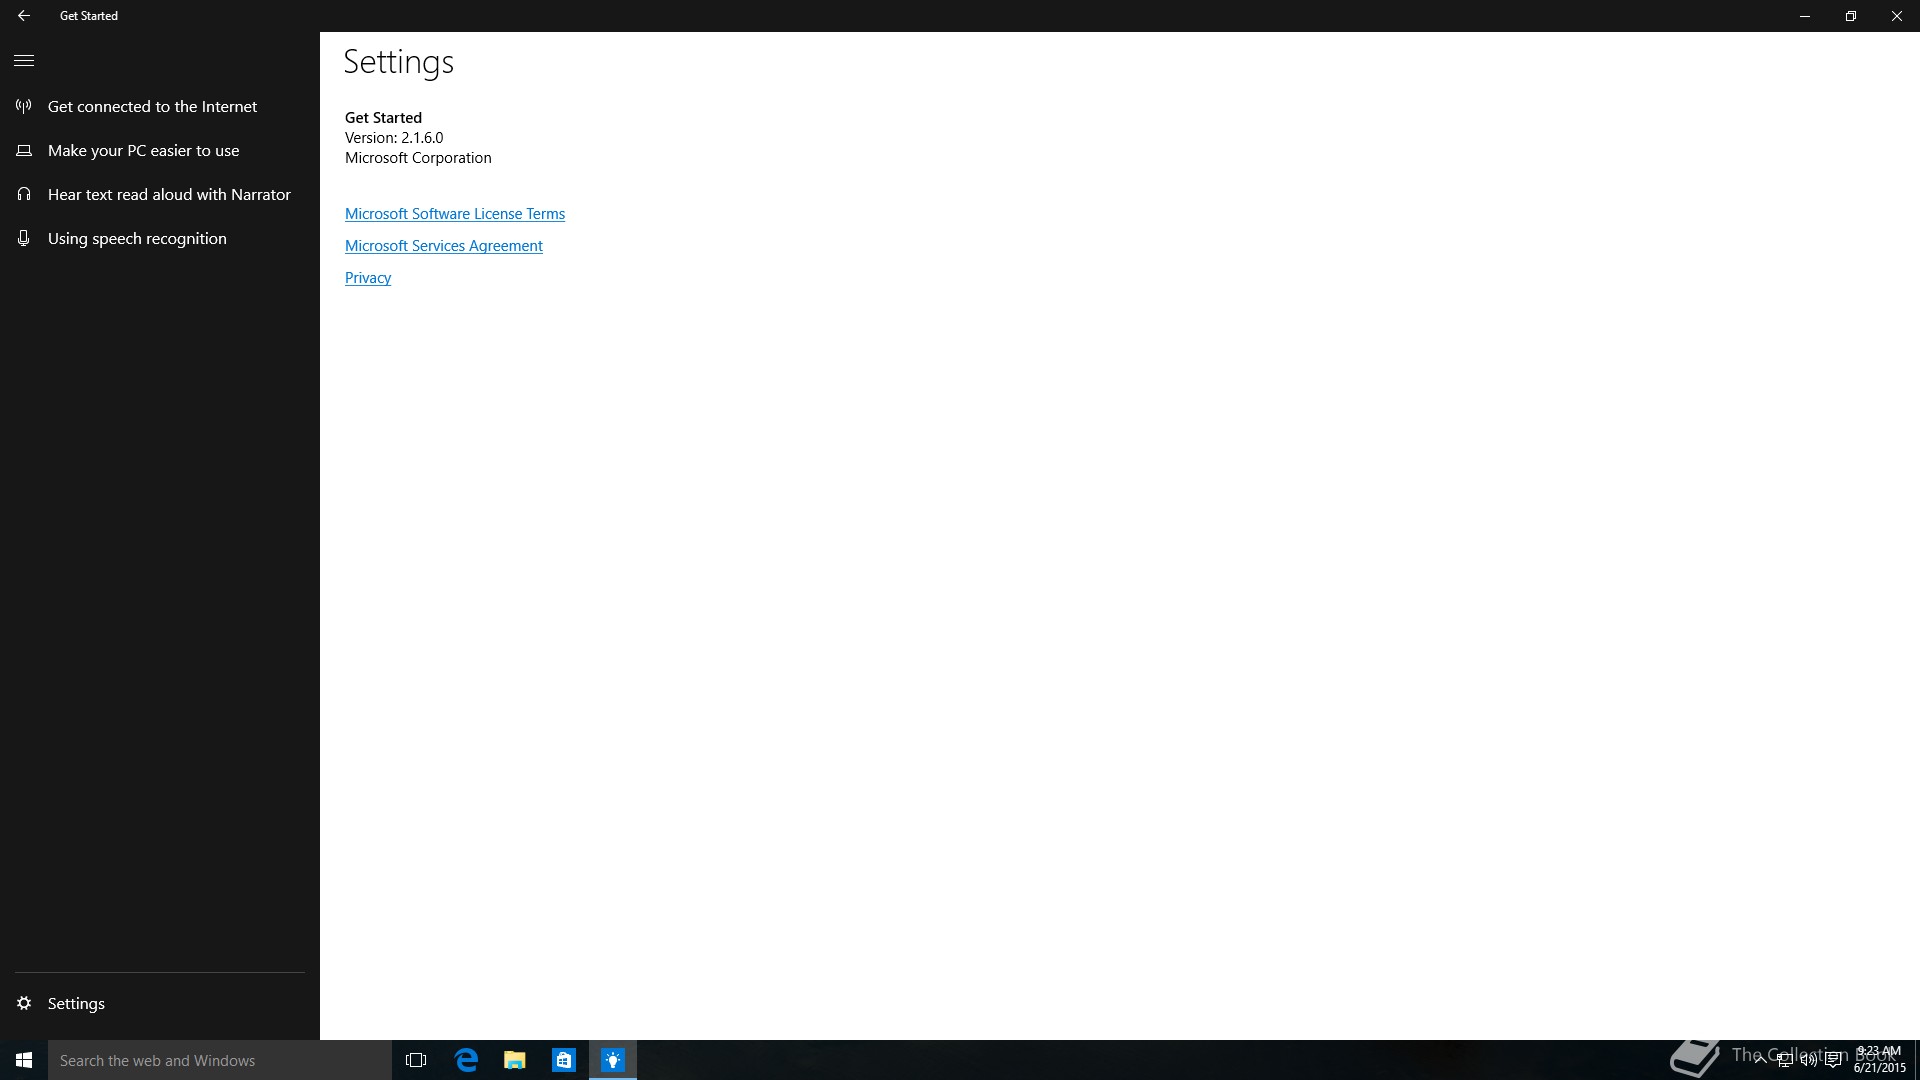Screen dimensions: 1920x1080
Task: Go back using the title bar arrow
Action: [24, 16]
